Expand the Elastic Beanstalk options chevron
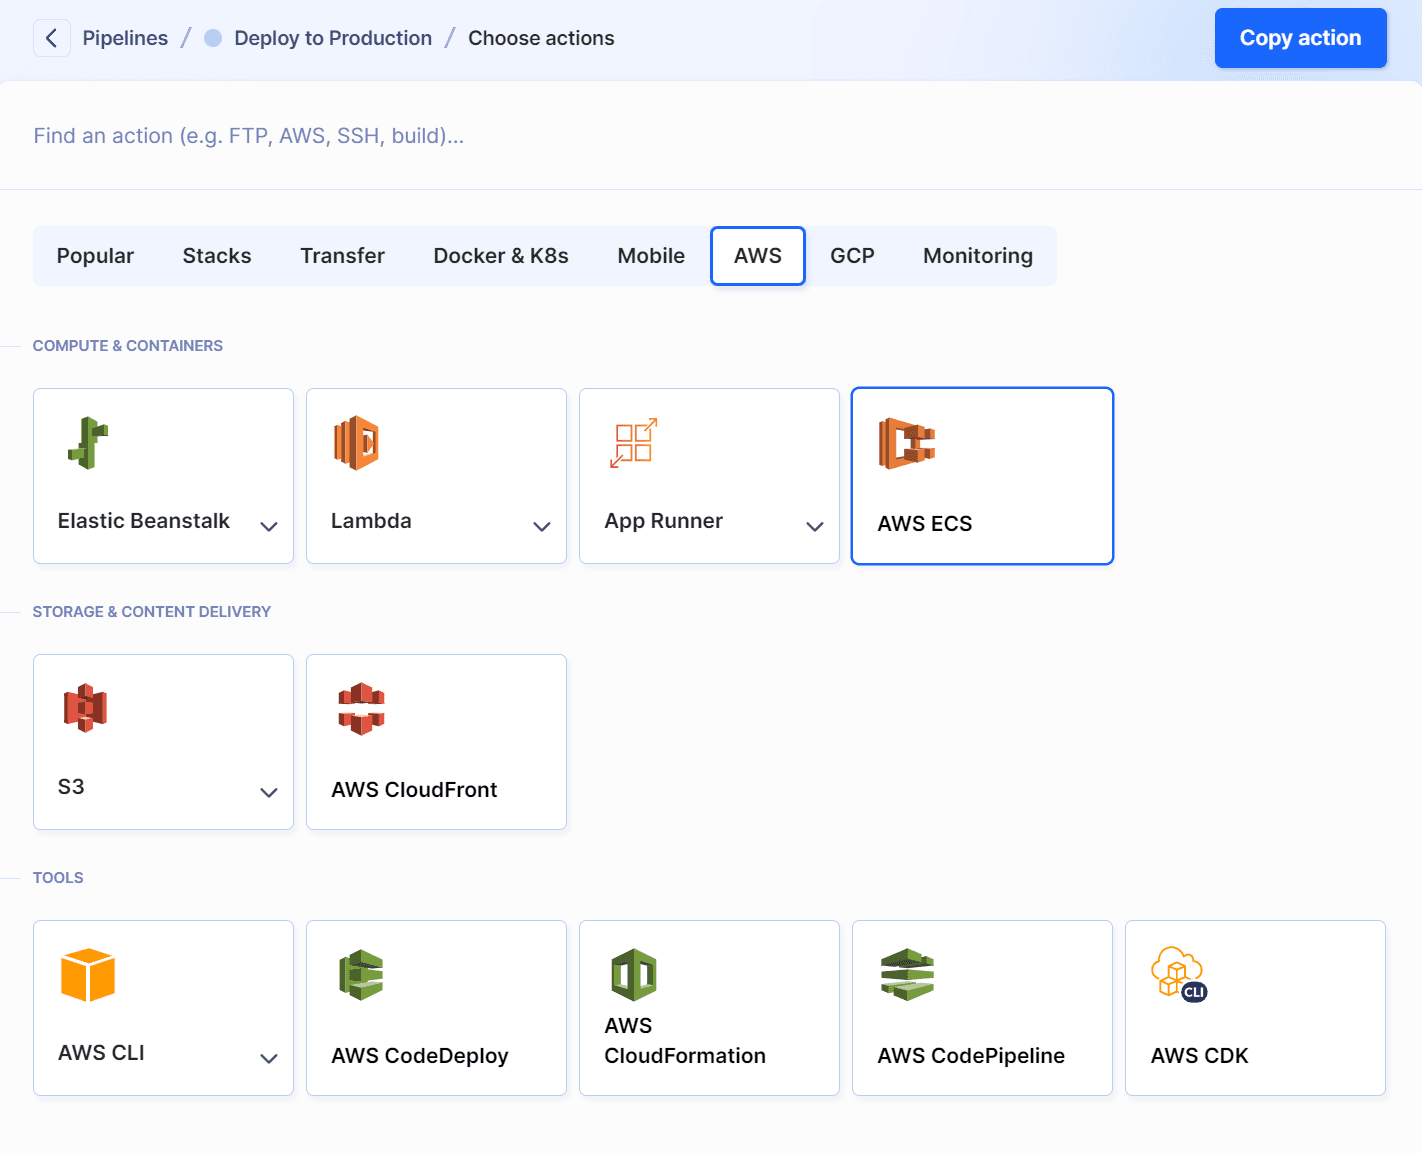Viewport: 1422px width, 1153px height. pos(269,526)
